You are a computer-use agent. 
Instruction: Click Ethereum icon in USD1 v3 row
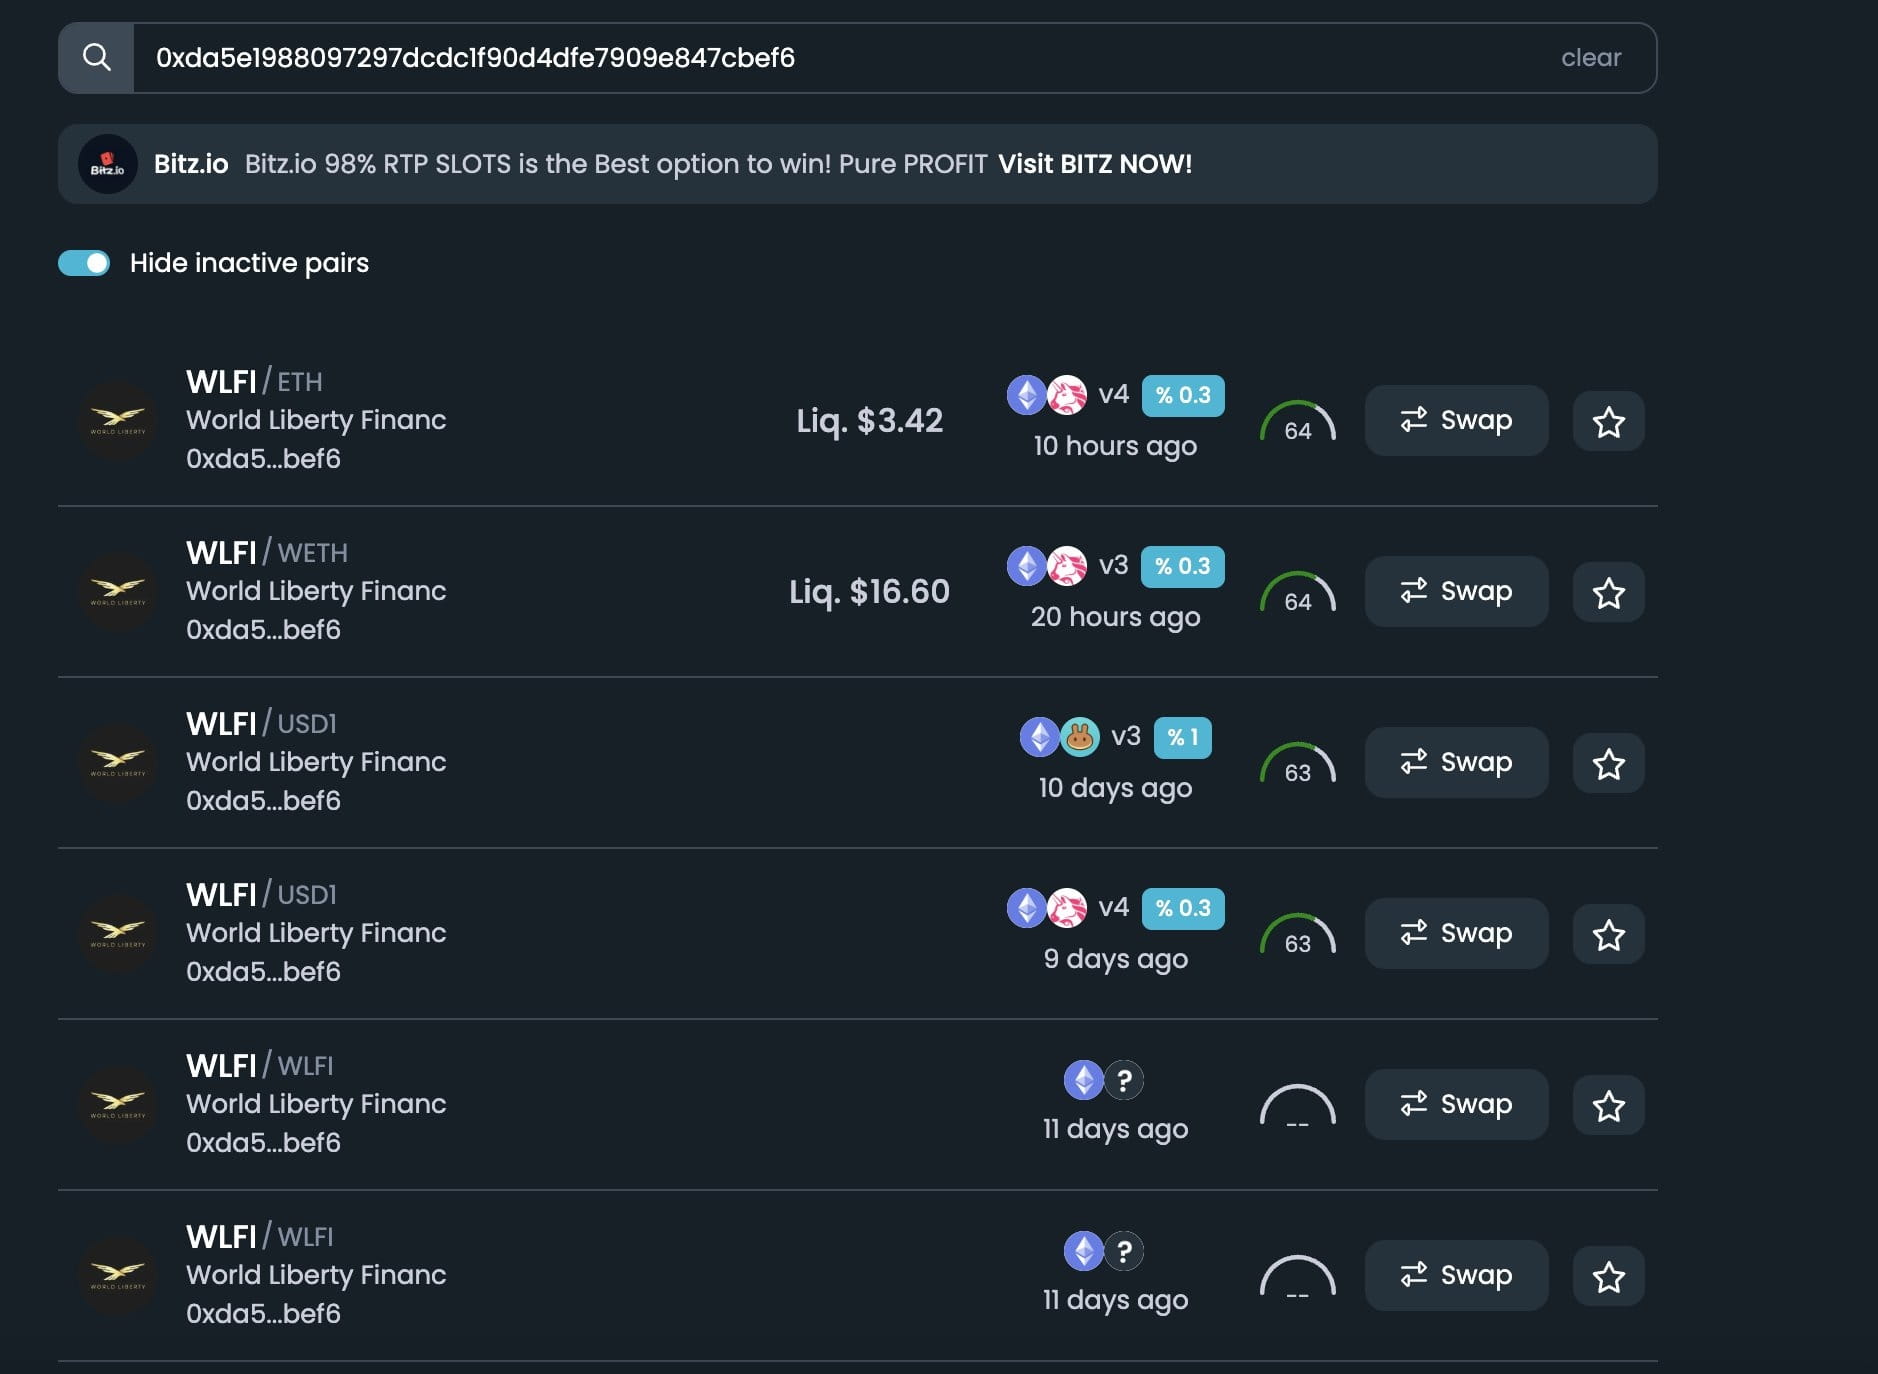(1040, 737)
